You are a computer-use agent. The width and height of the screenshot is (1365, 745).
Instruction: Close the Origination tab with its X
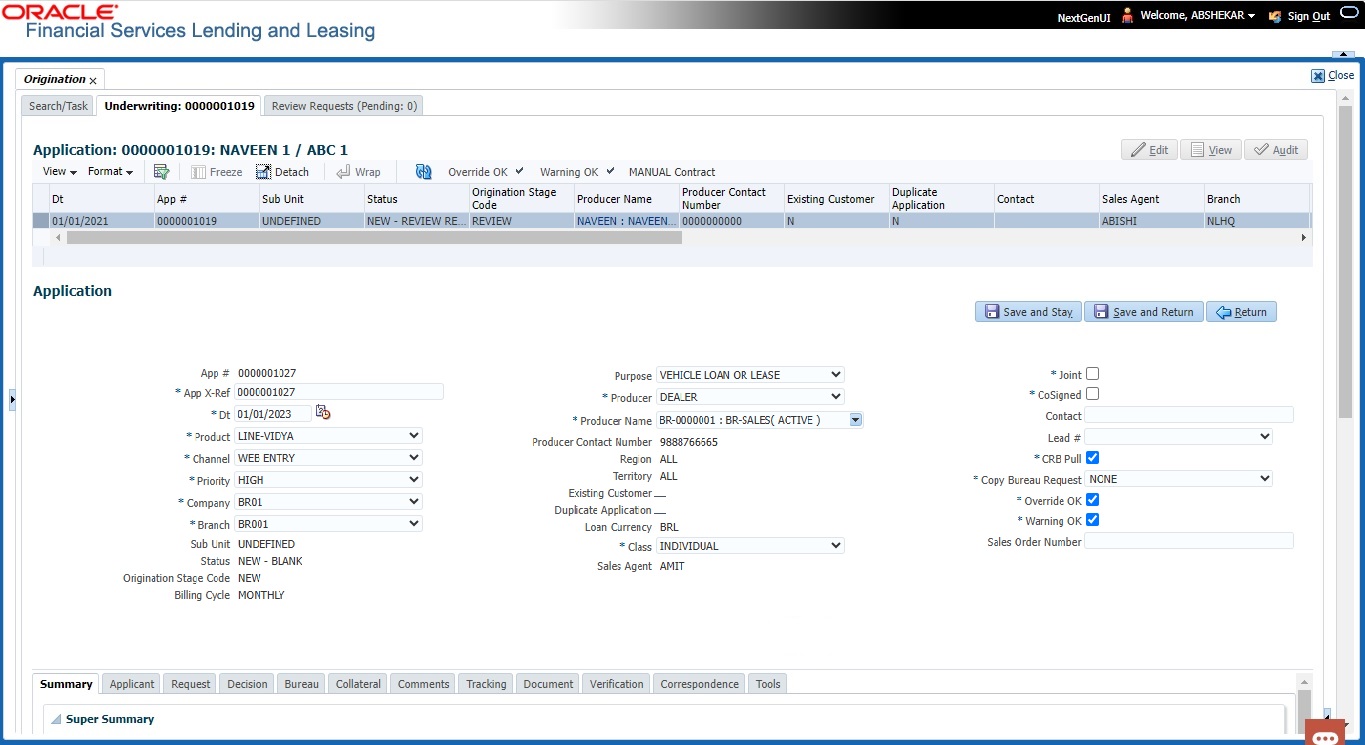pyautogui.click(x=93, y=80)
